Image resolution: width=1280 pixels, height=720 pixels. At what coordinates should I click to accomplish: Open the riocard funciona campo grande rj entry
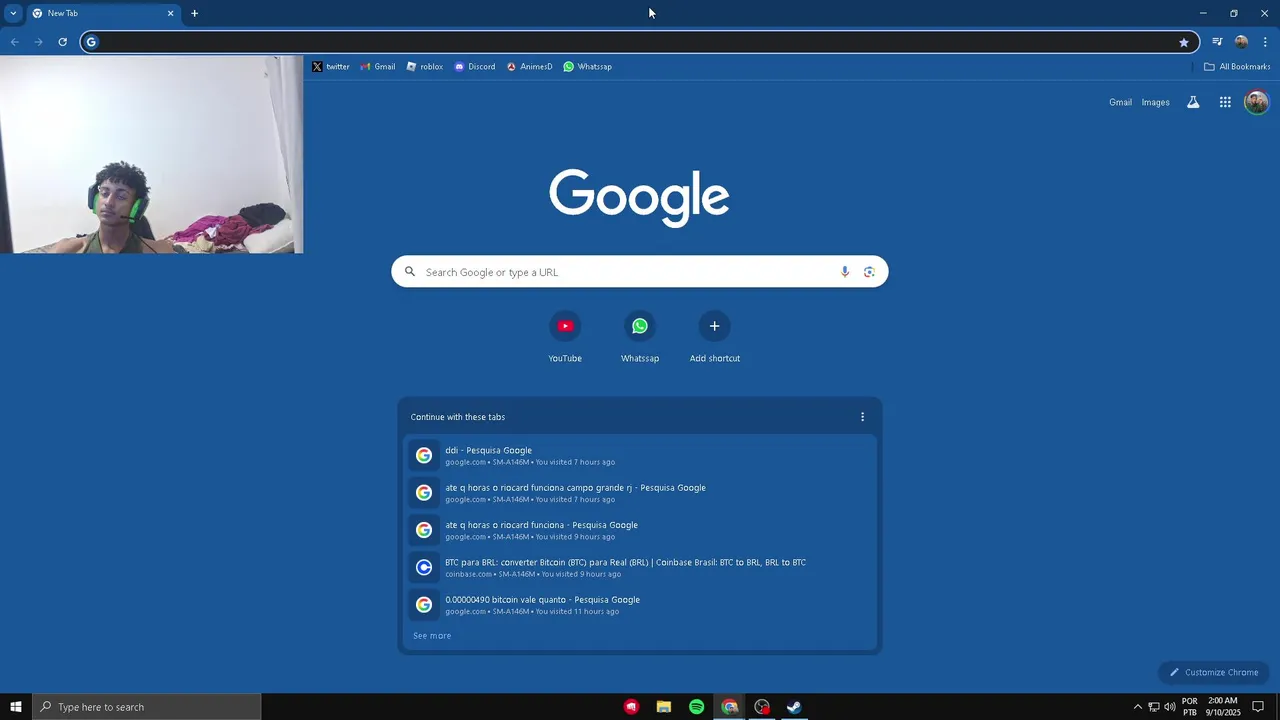coord(640,493)
